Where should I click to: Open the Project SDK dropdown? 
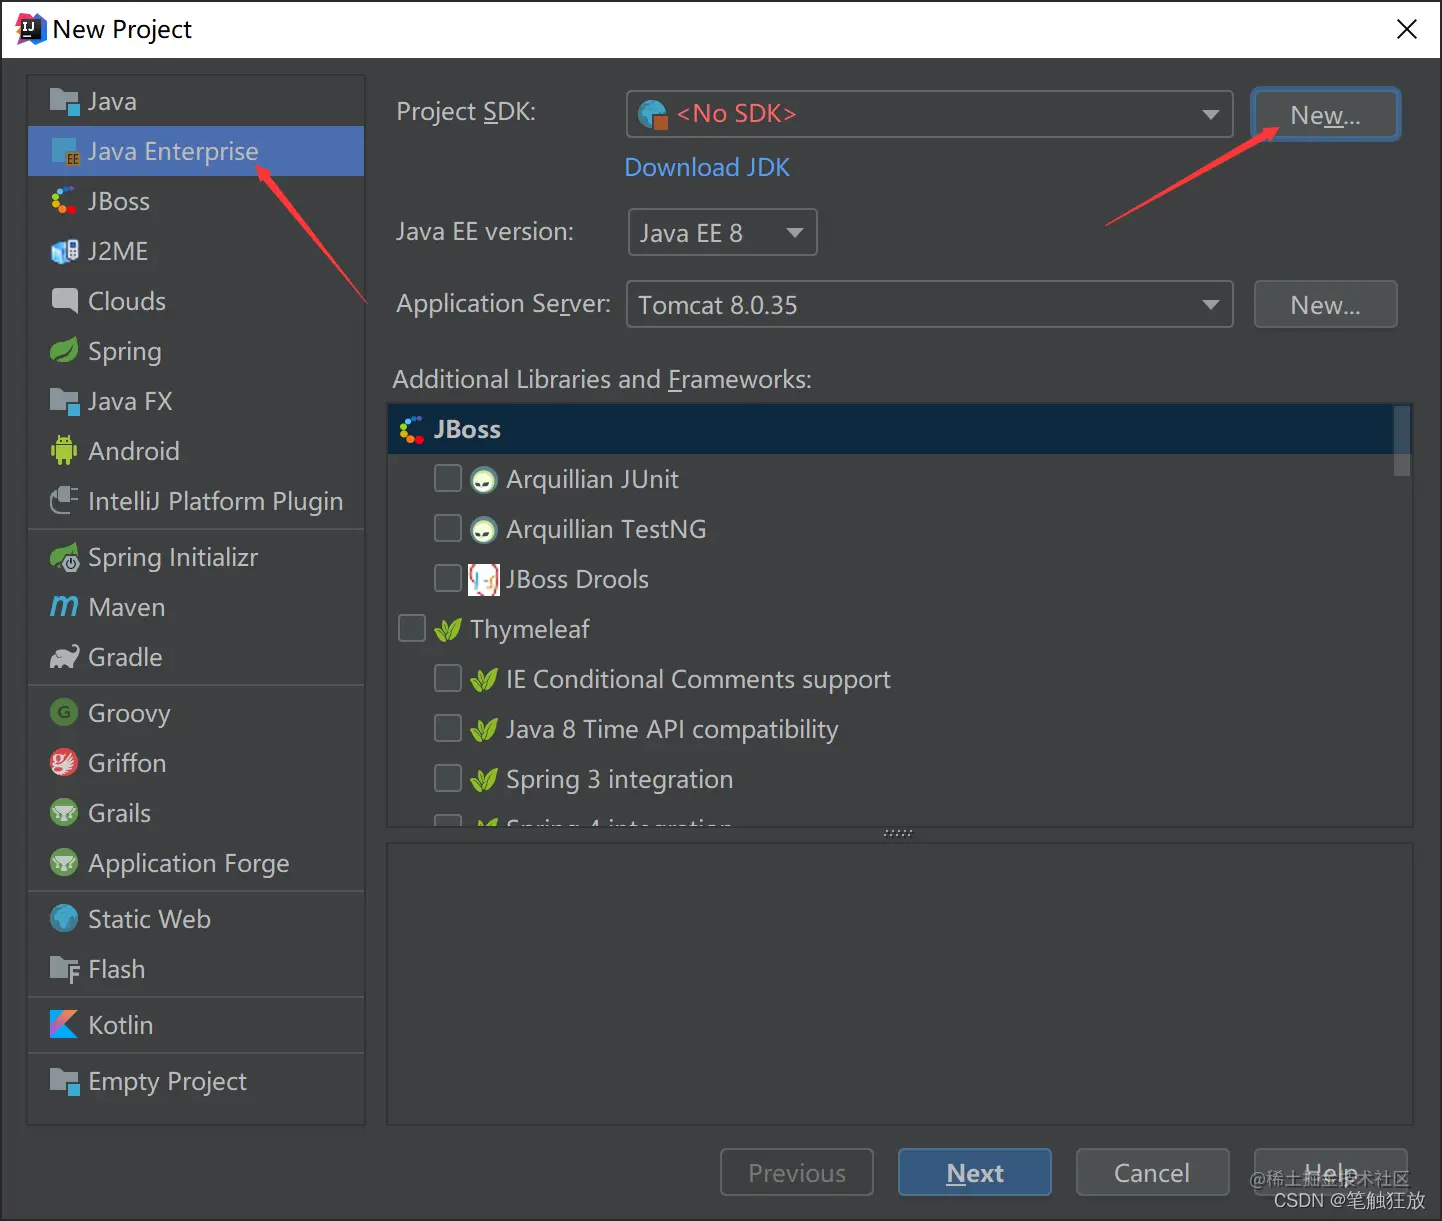pyautogui.click(x=929, y=114)
